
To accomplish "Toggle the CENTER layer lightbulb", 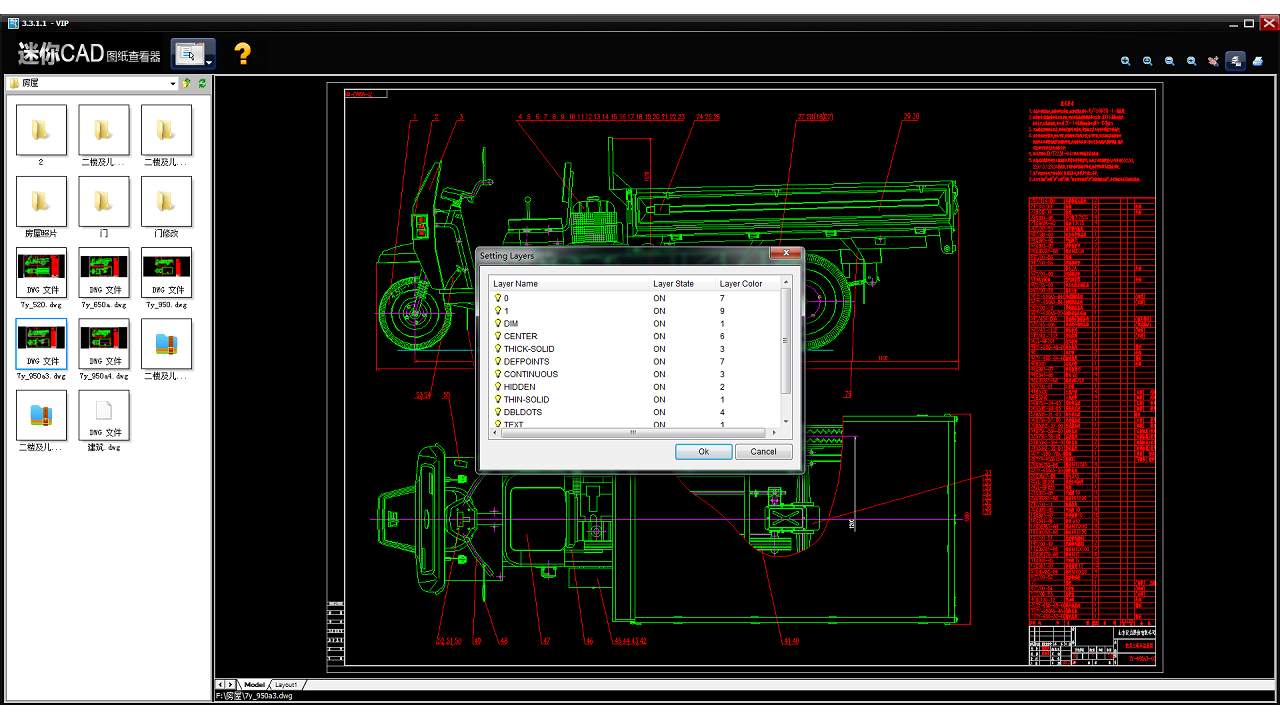I will [x=497, y=336].
